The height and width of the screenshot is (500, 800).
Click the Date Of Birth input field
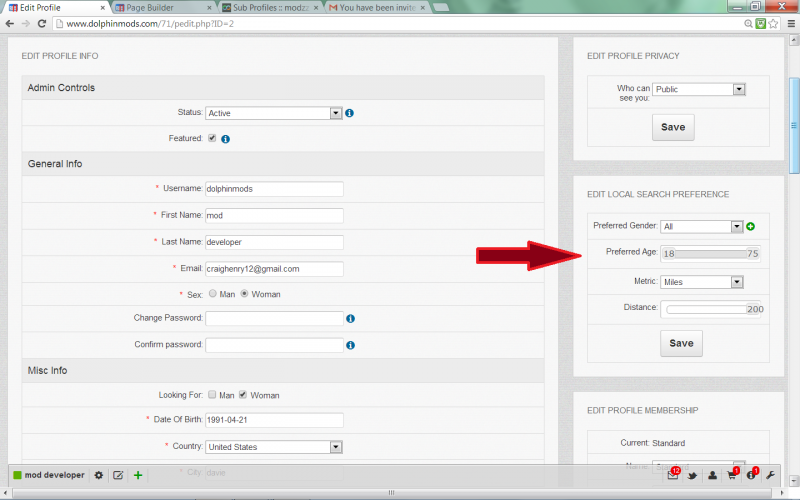coord(274,420)
